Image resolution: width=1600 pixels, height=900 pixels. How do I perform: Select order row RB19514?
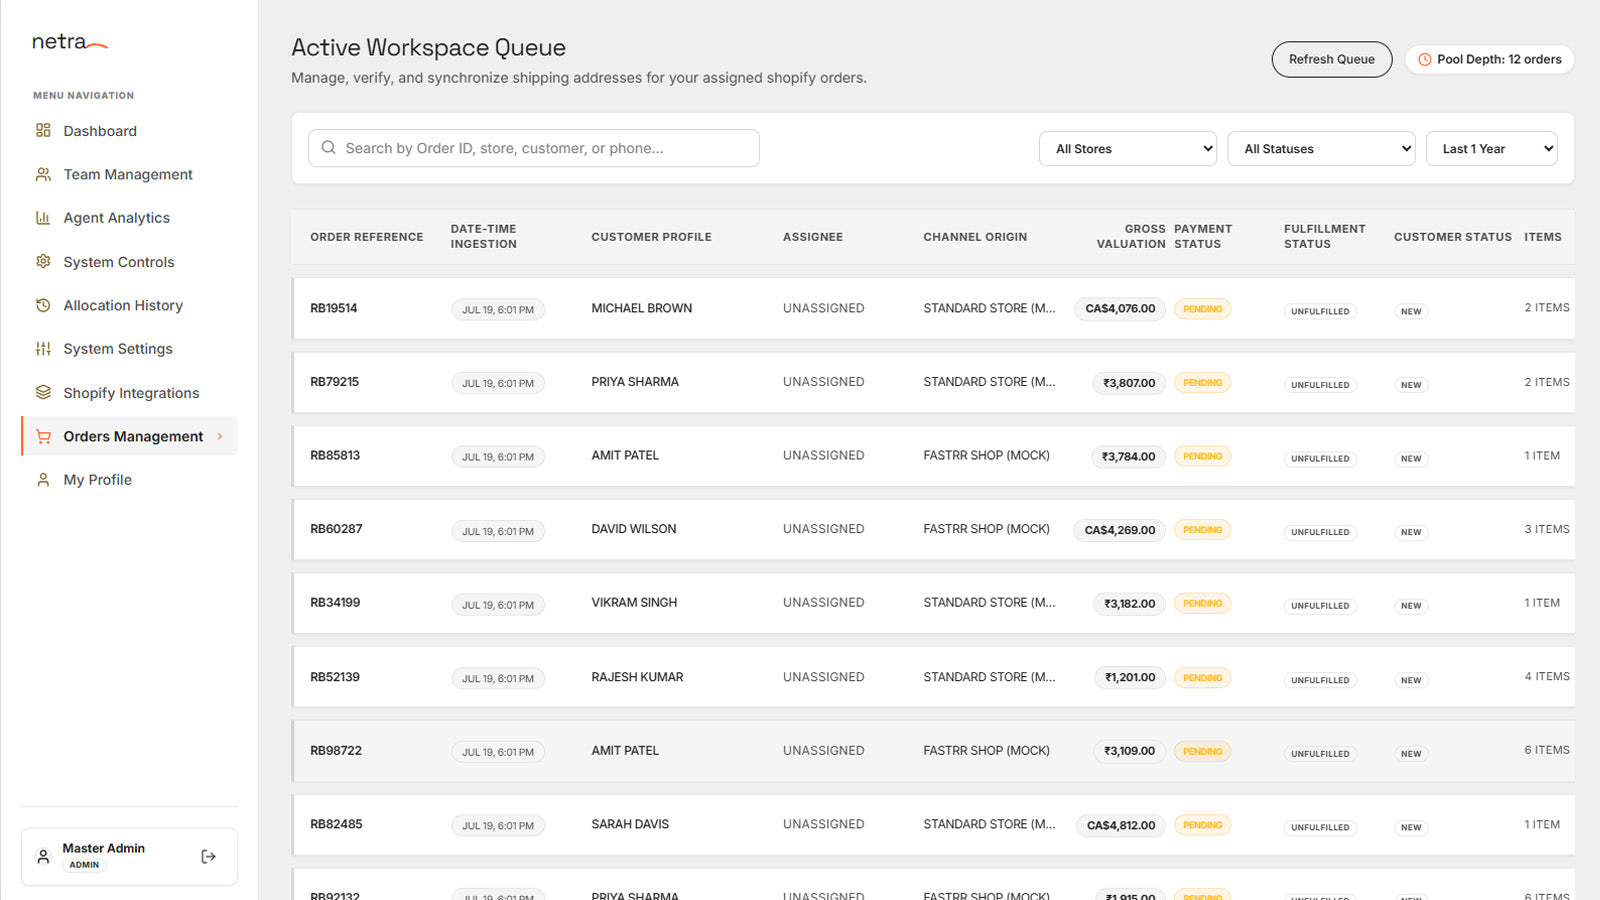[933, 308]
